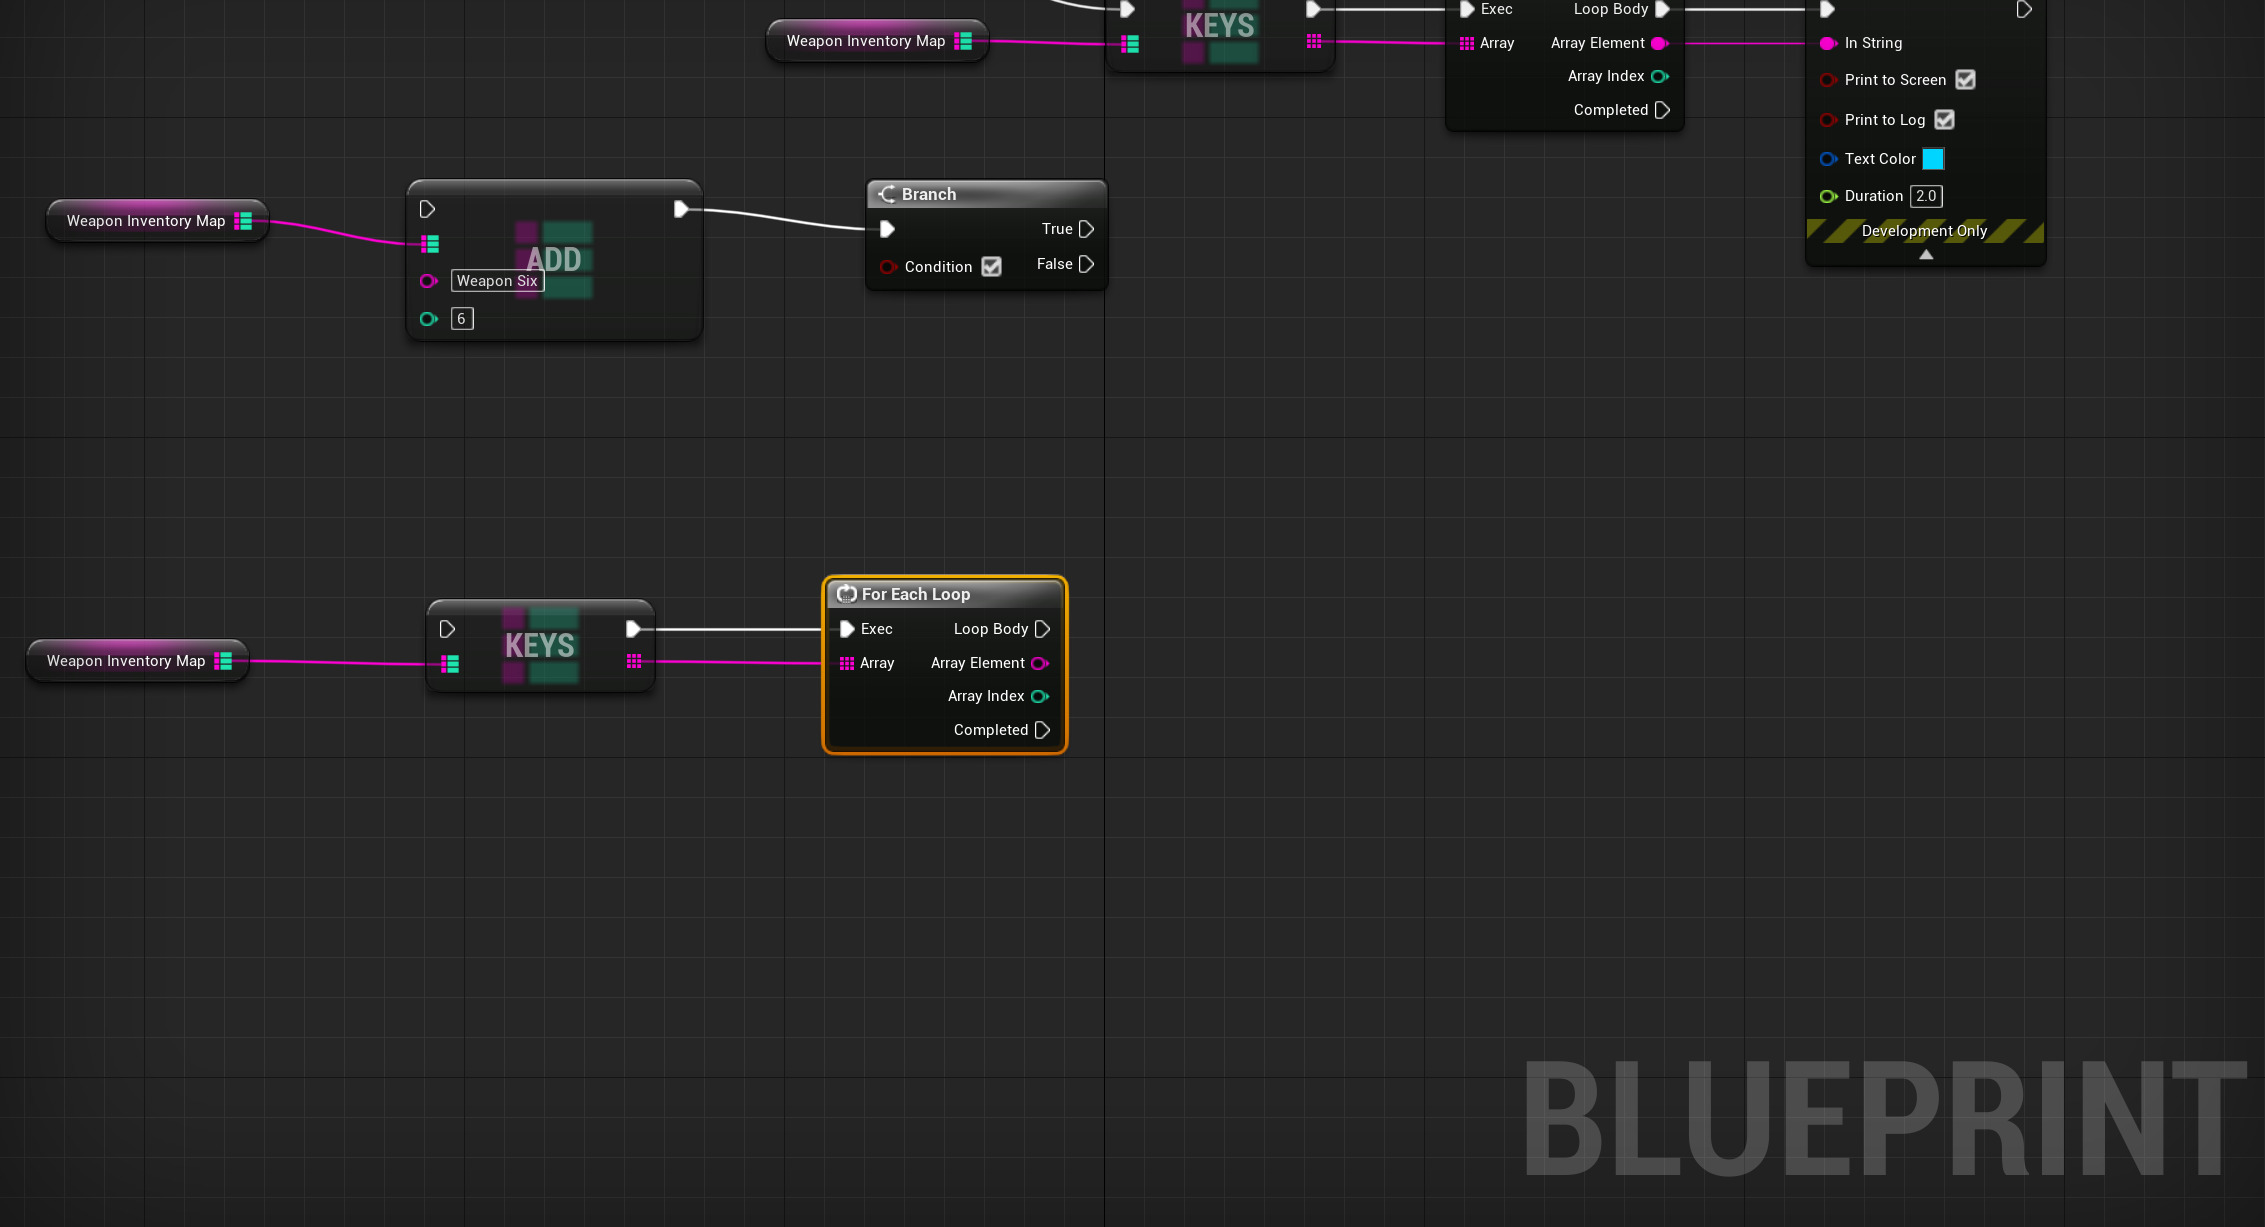Click Branch node False output pin

click(x=1086, y=264)
